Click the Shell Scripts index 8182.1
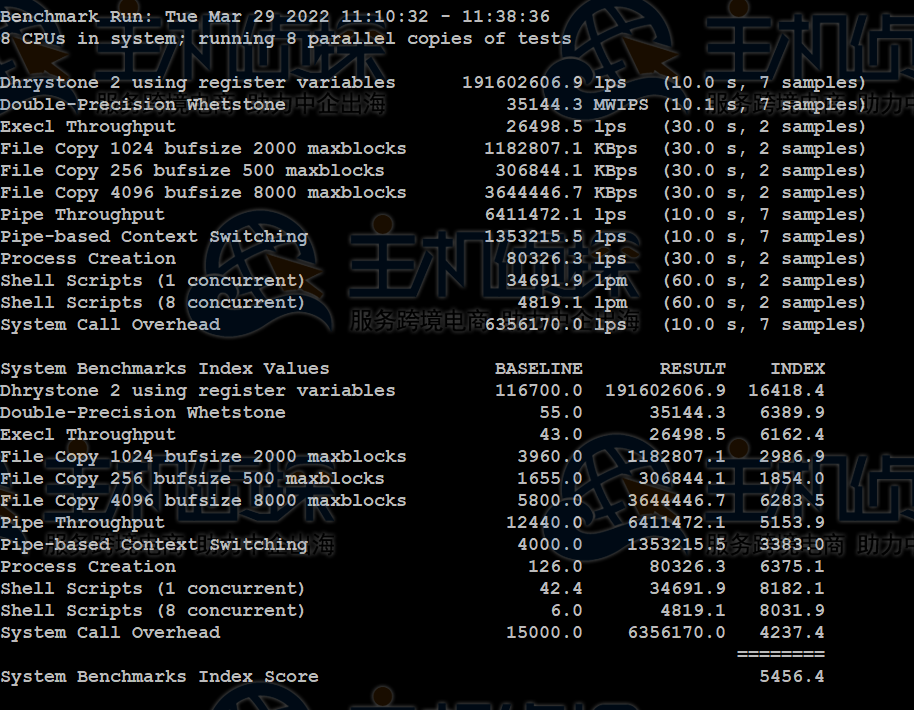The height and width of the screenshot is (710, 914). [x=791, y=589]
